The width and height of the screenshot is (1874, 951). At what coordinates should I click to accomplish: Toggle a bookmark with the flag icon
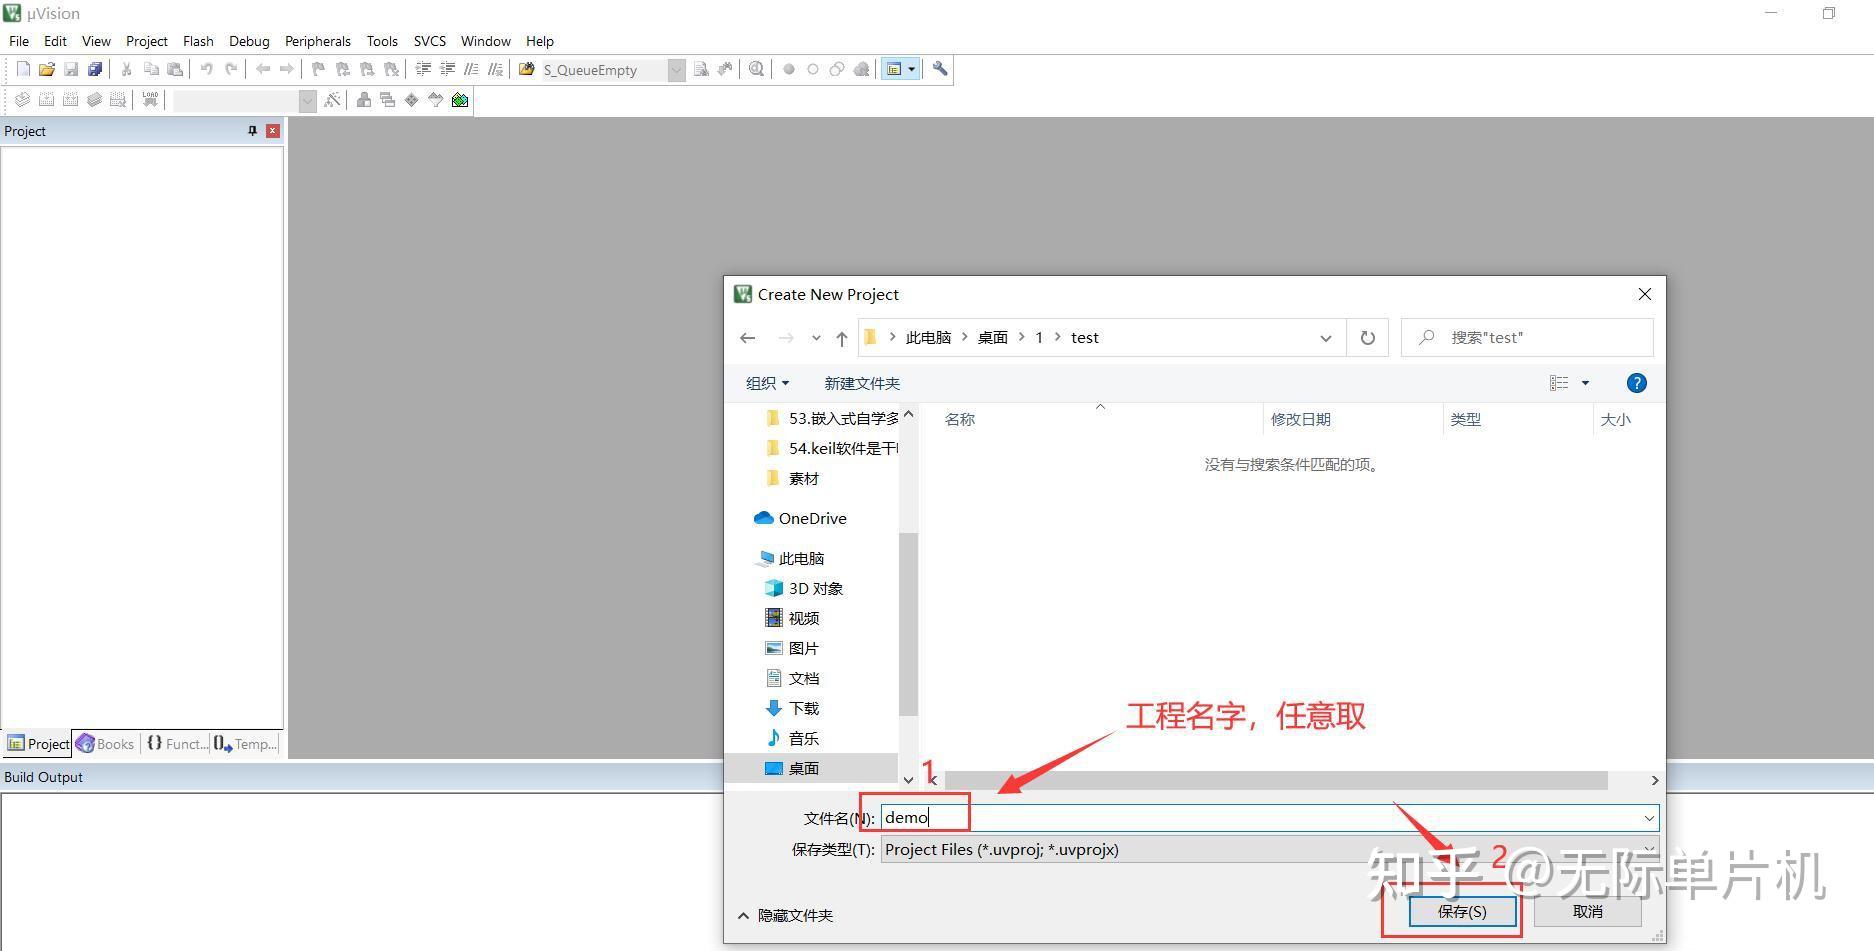click(318, 69)
